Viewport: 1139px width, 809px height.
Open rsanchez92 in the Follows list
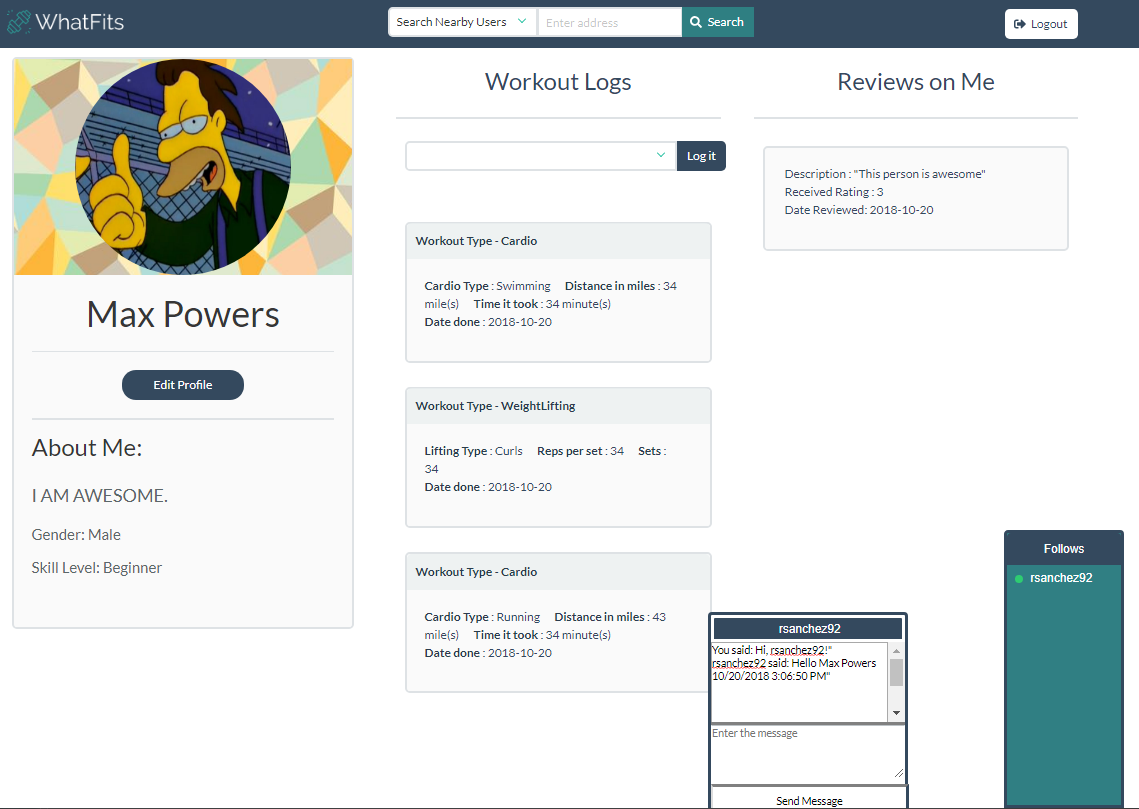(1061, 578)
